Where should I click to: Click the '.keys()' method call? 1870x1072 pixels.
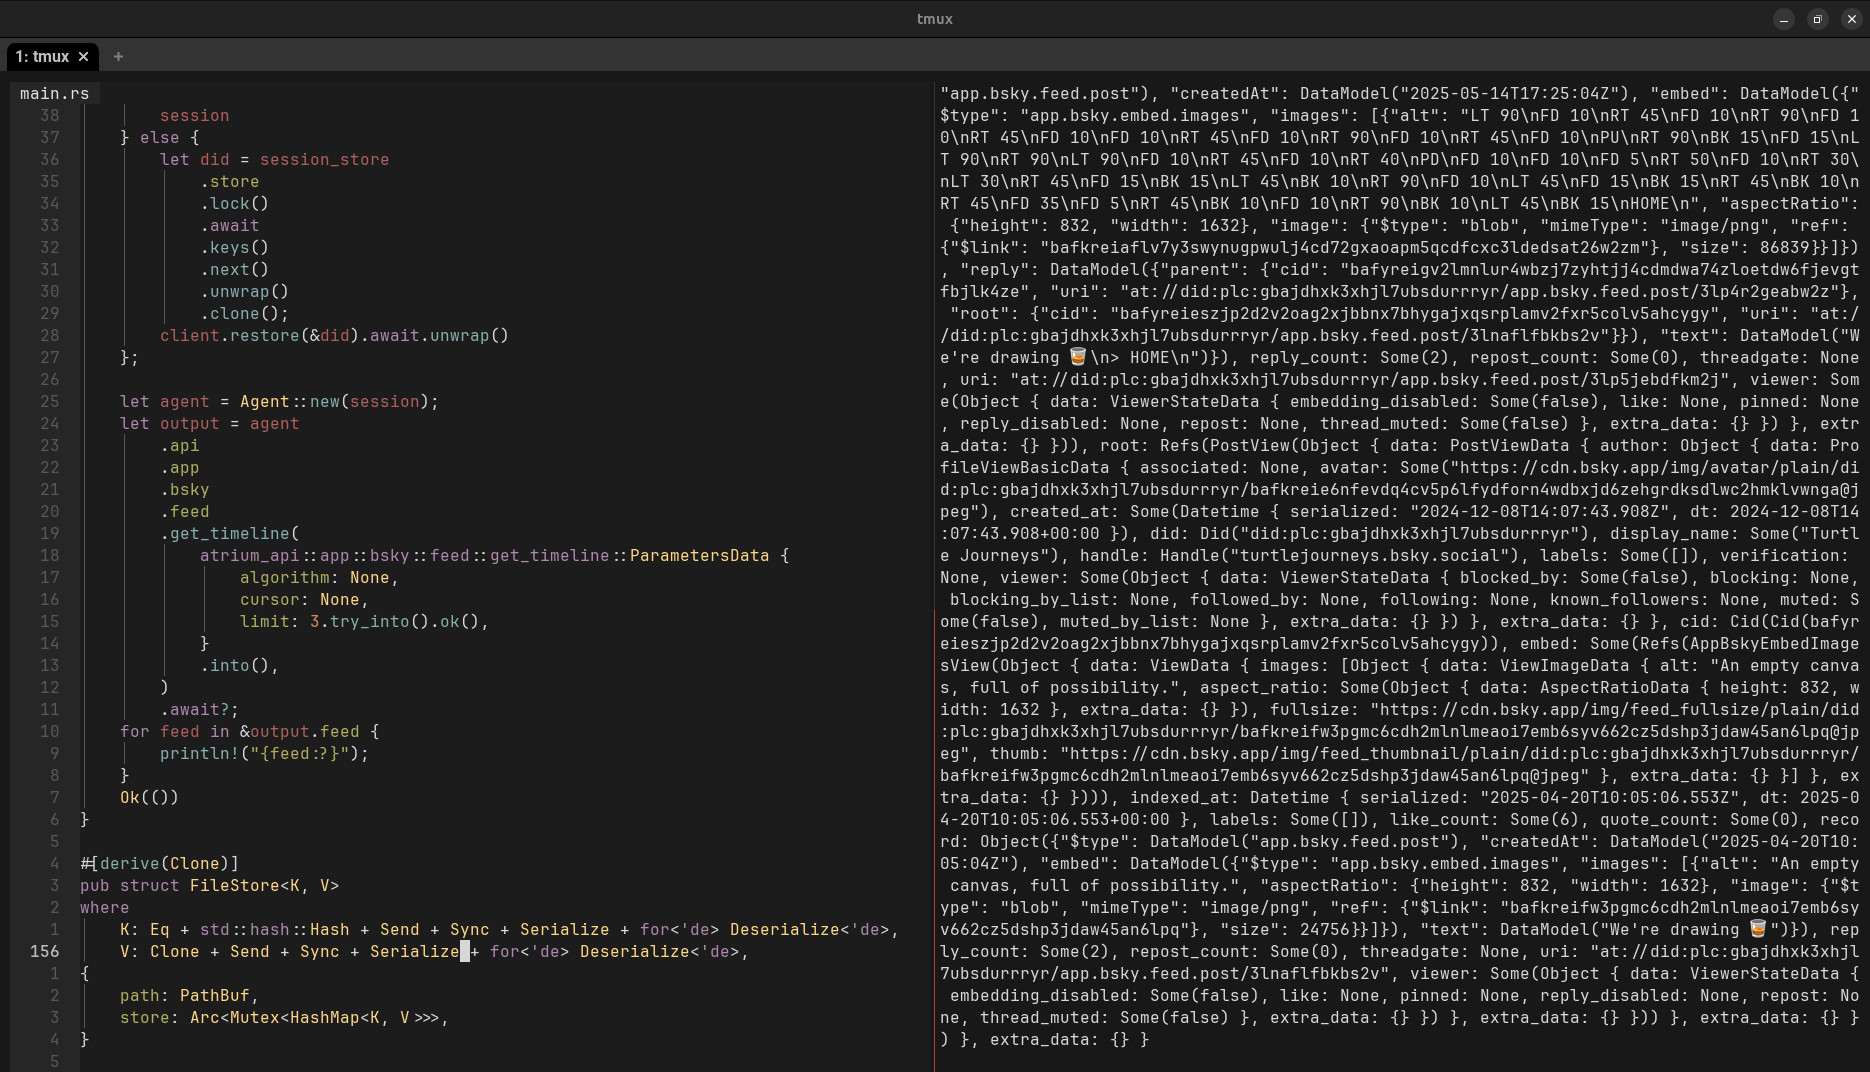tap(234, 247)
